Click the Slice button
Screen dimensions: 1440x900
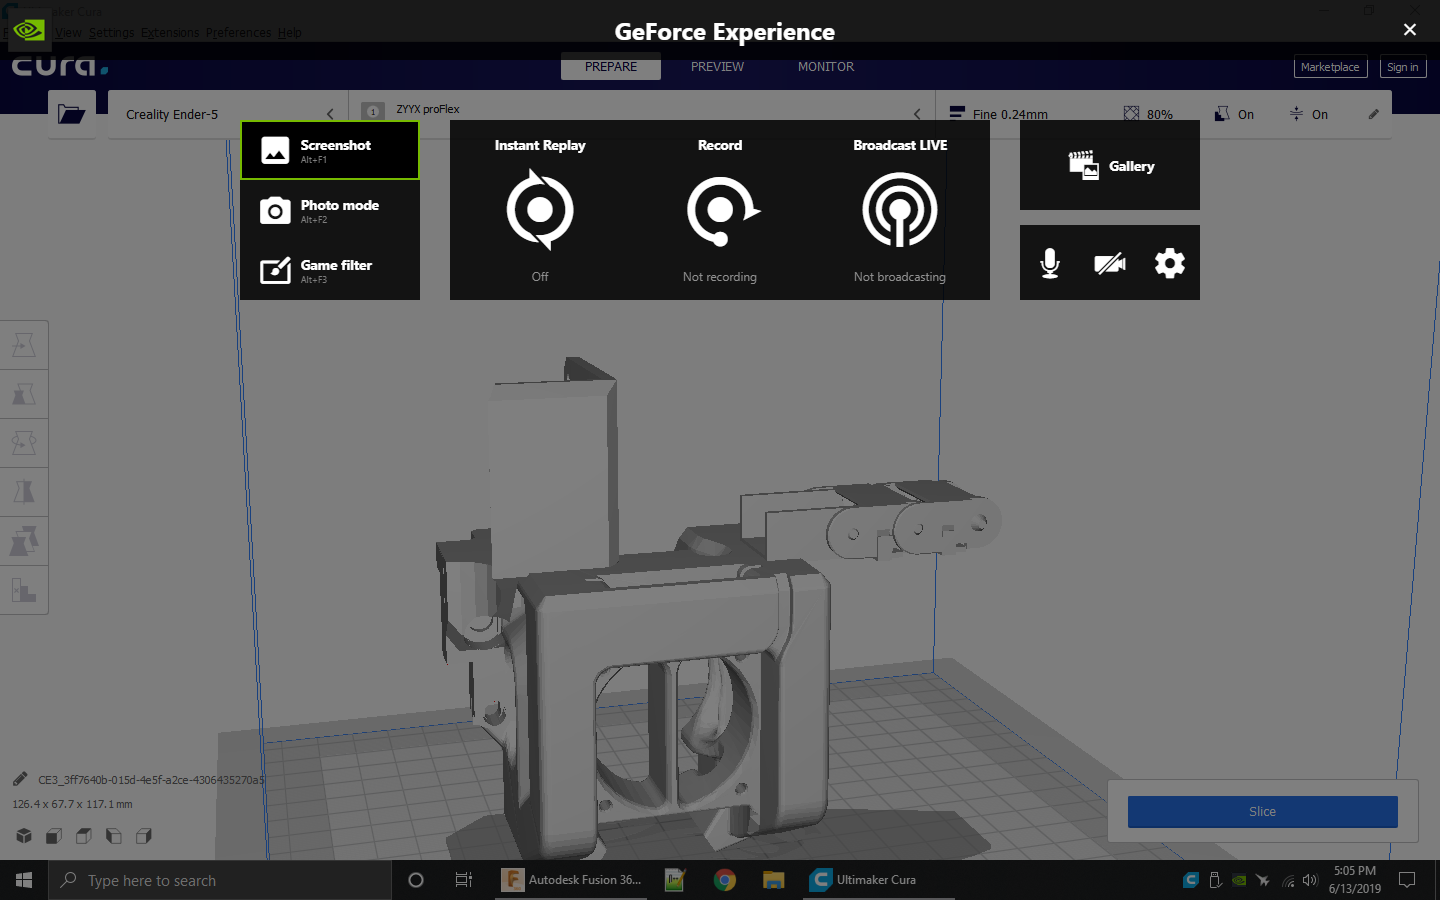[x=1262, y=812]
